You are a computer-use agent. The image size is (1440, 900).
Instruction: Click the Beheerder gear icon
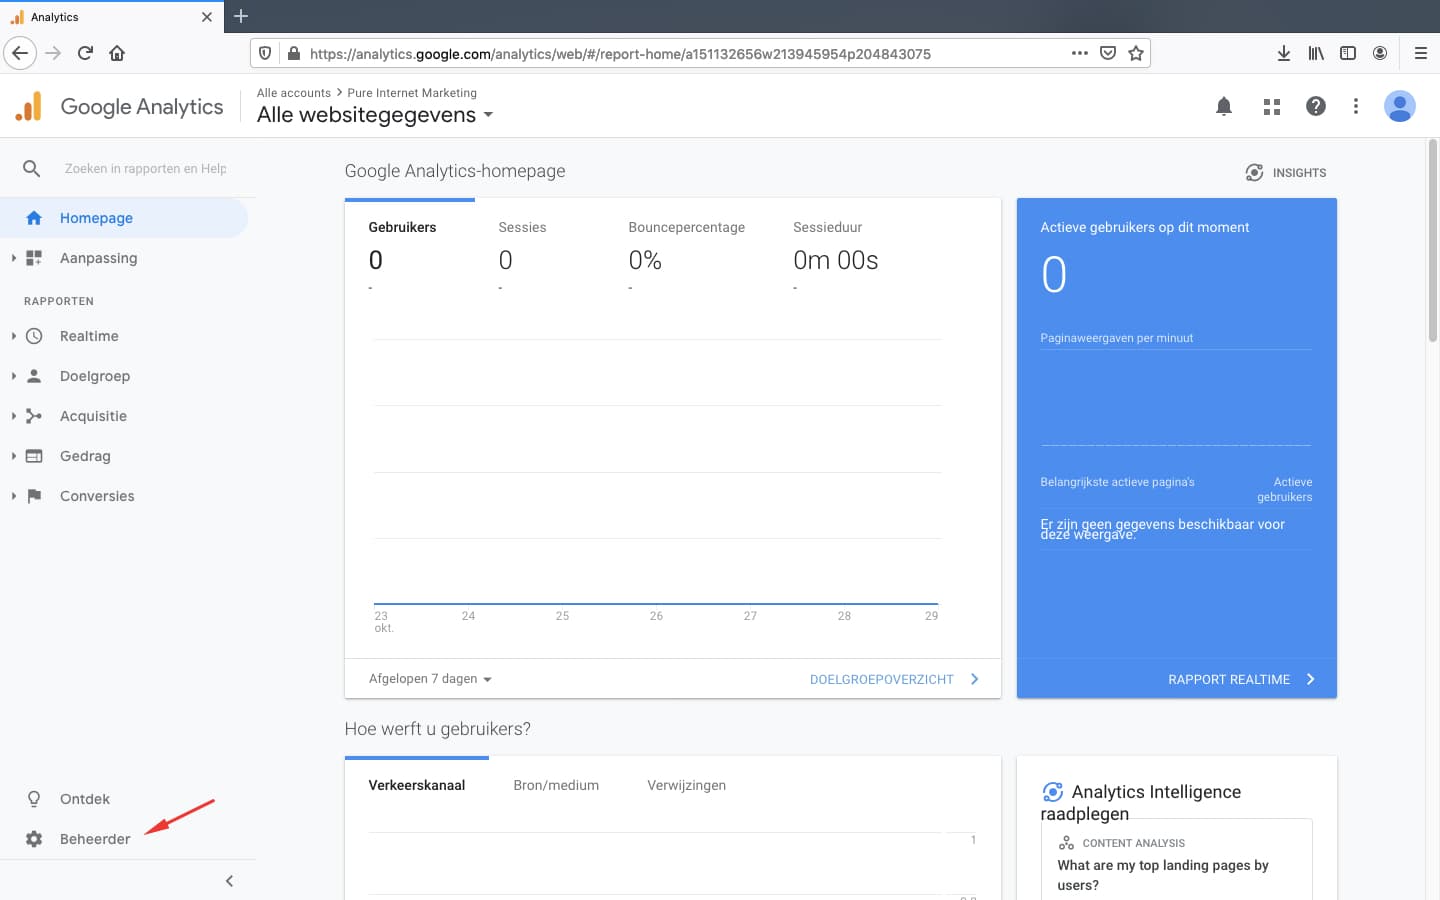tap(34, 839)
